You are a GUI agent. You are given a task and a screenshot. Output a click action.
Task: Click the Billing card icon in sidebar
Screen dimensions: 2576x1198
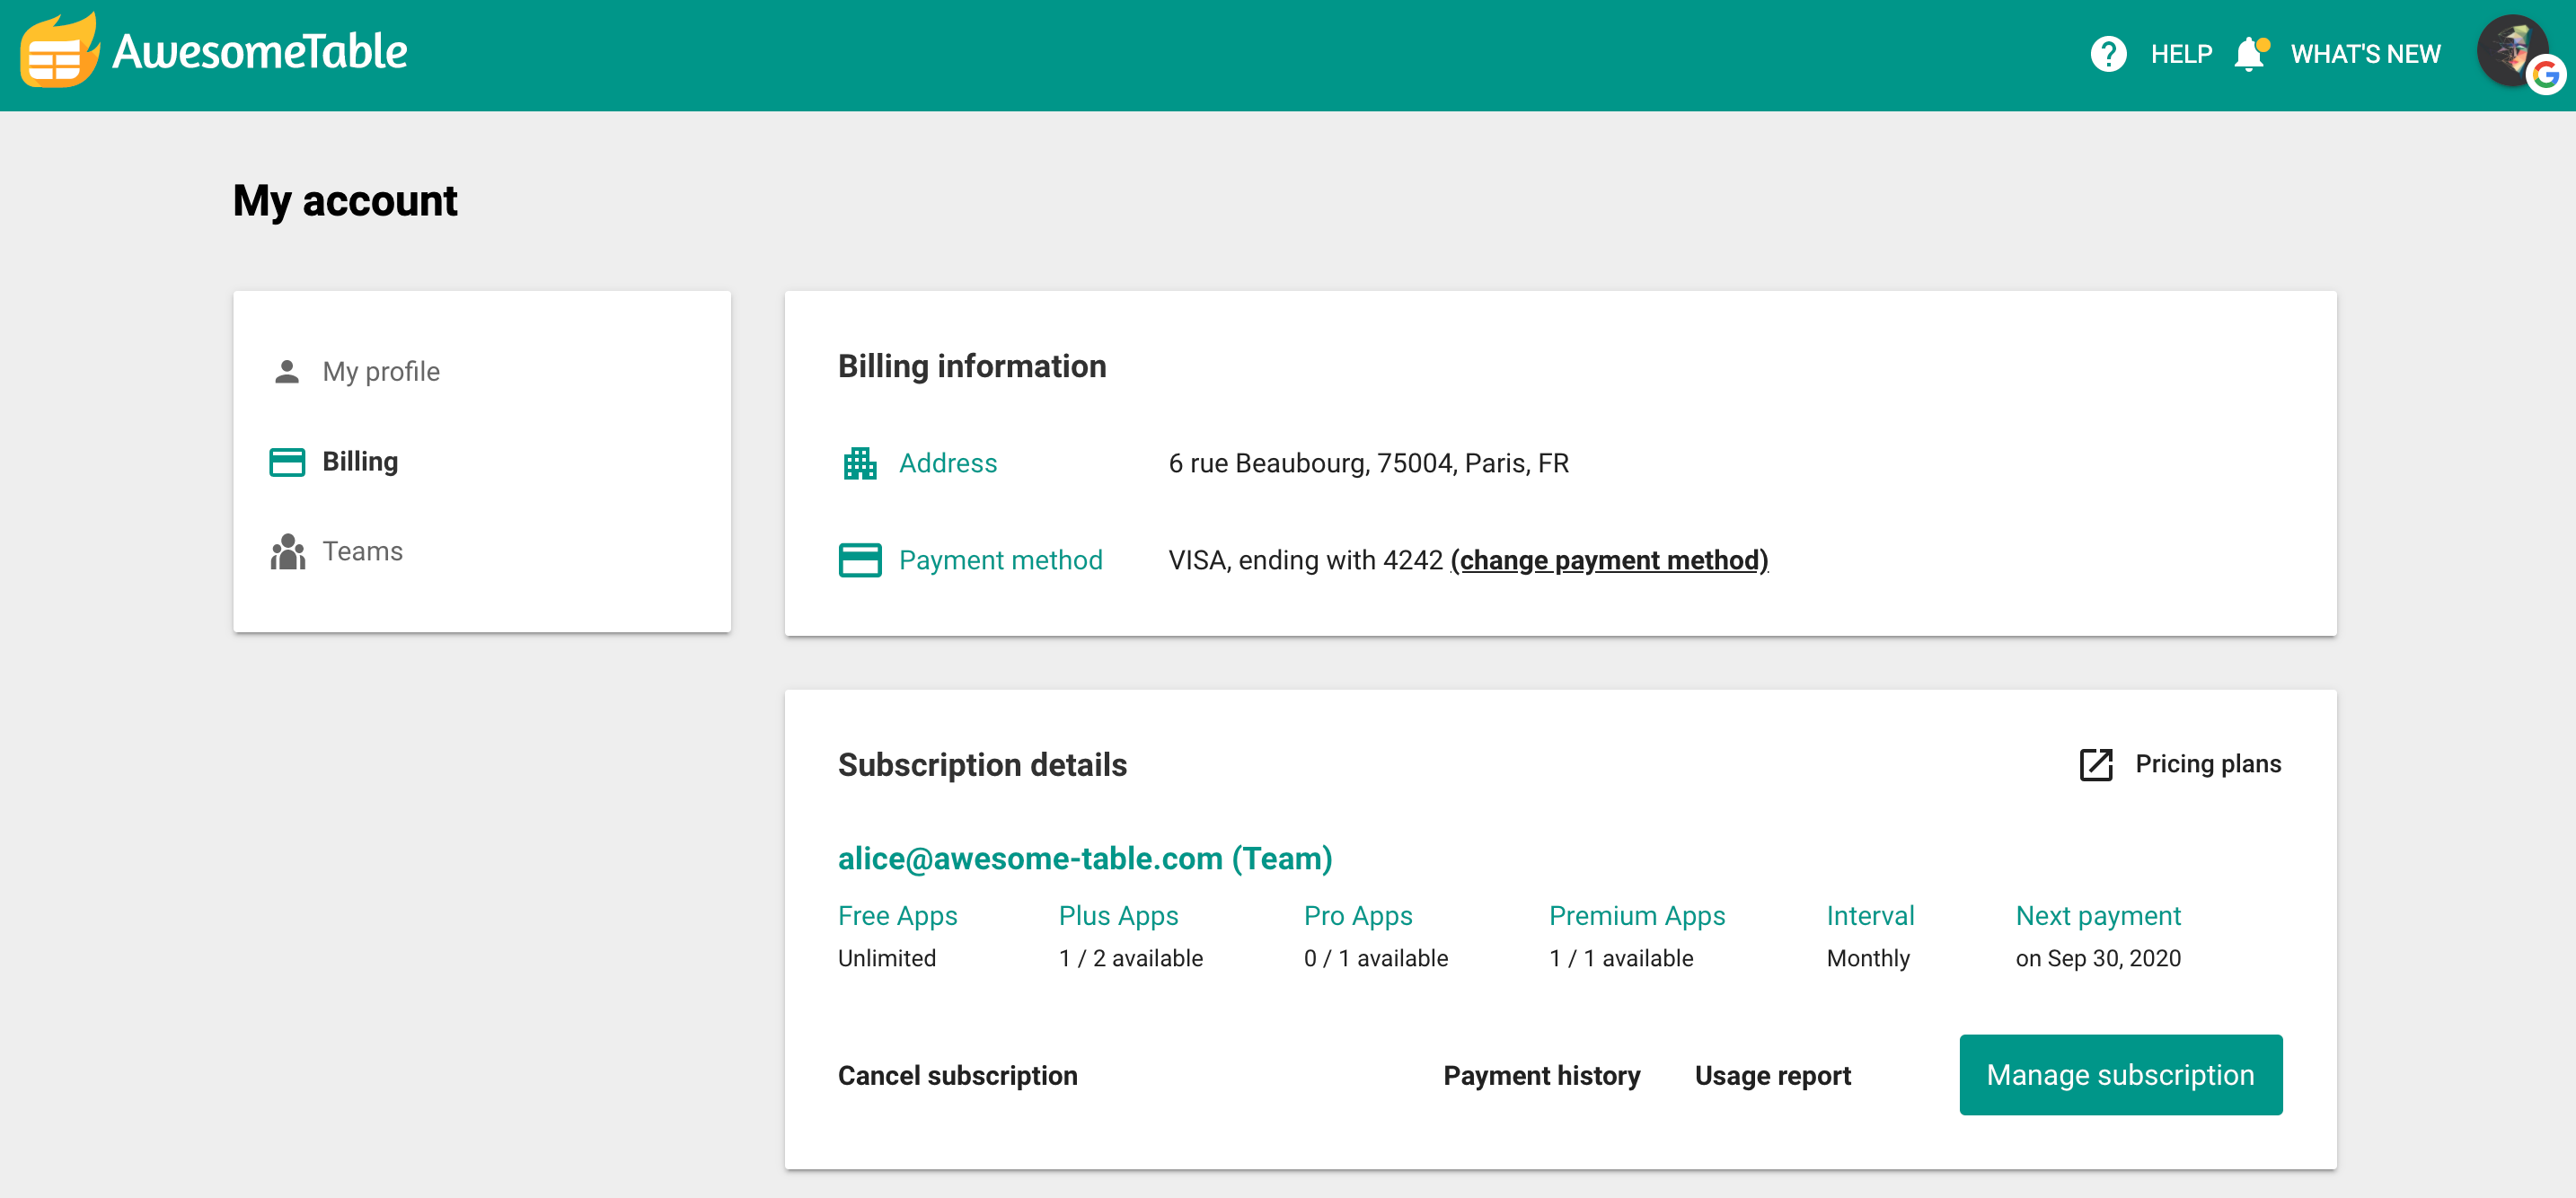[x=287, y=462]
